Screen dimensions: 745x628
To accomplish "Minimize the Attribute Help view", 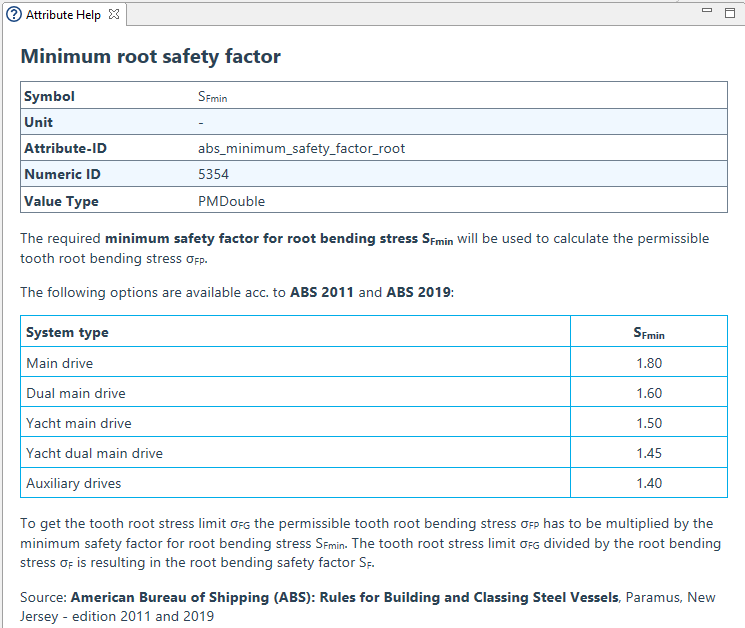I will point(707,12).
